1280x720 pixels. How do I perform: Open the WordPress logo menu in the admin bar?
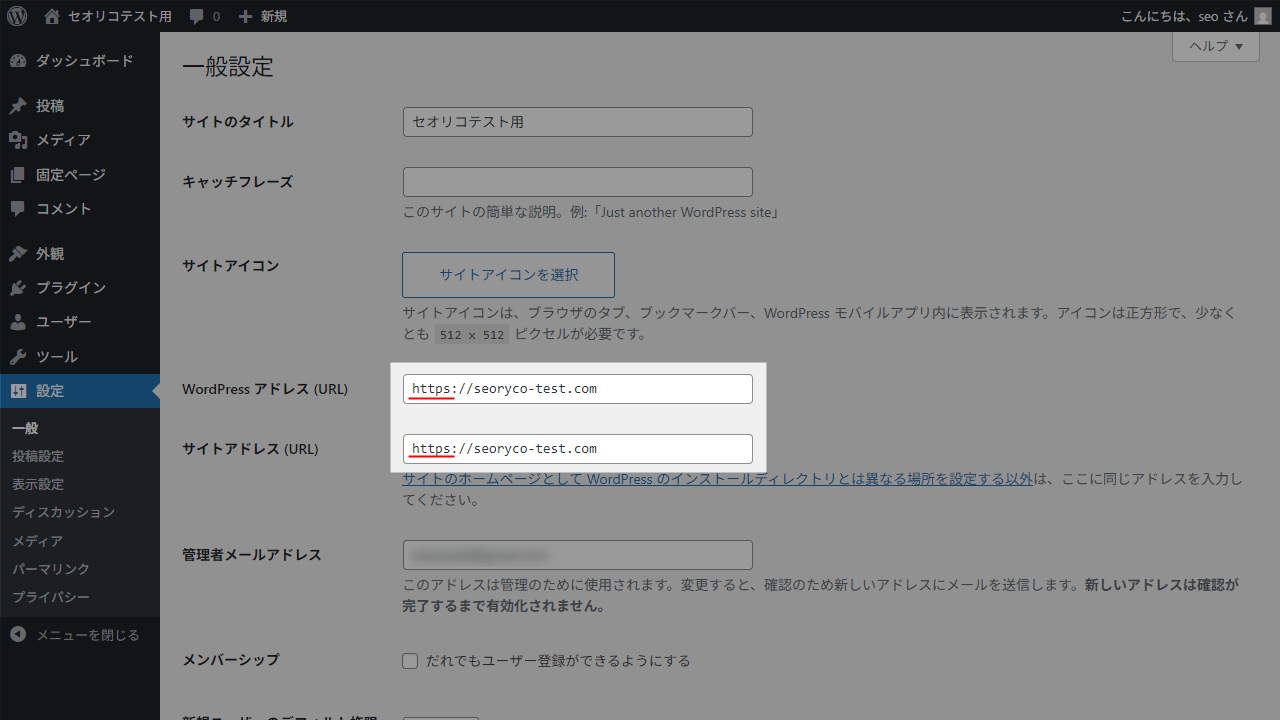[x=16, y=16]
